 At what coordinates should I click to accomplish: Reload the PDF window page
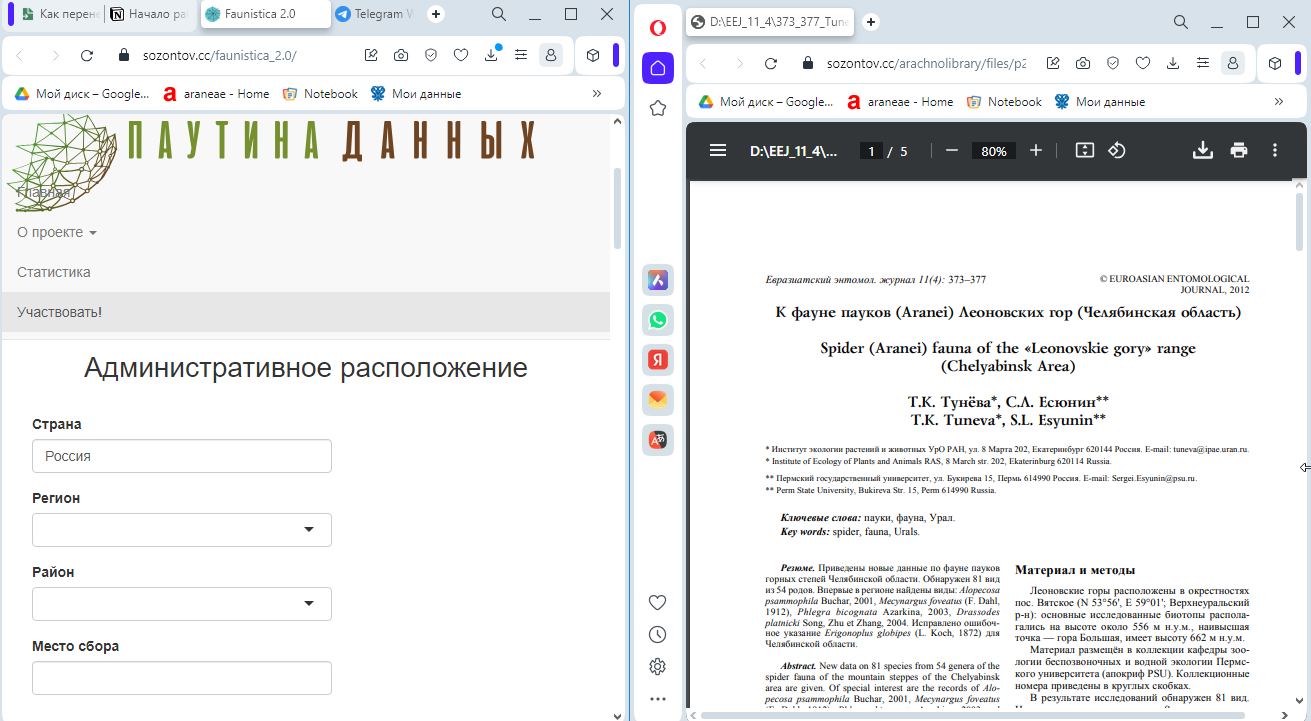click(771, 63)
